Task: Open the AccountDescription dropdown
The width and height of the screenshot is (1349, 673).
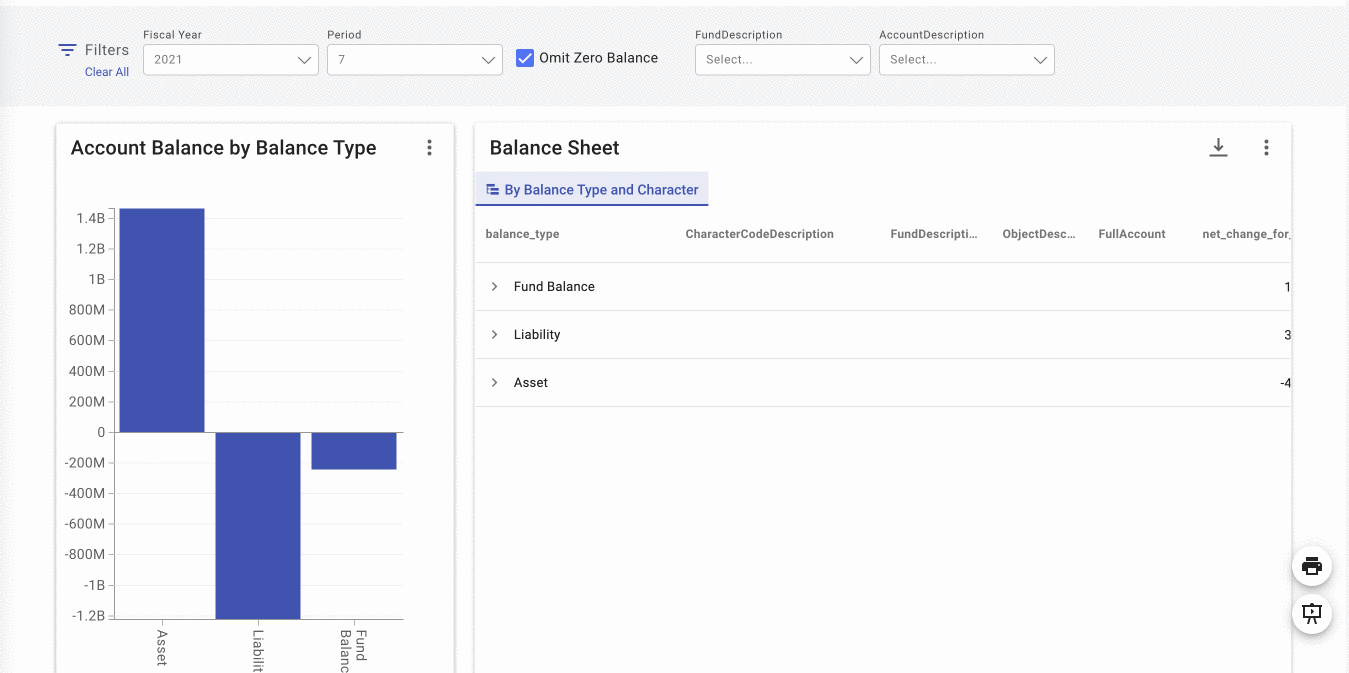Action: click(x=967, y=60)
